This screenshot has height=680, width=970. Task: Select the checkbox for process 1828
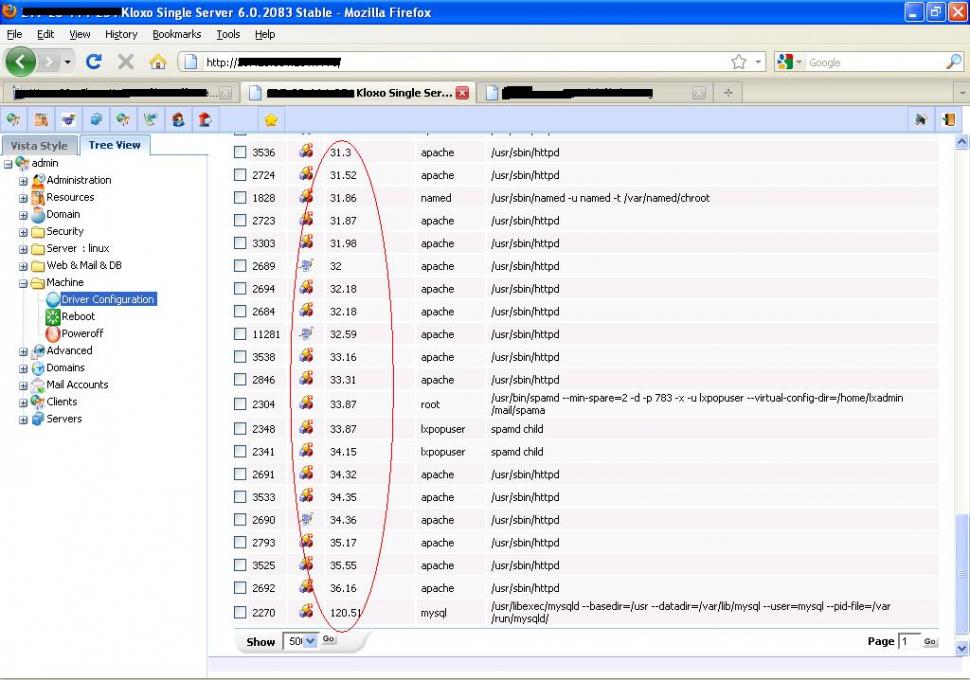[x=240, y=198]
